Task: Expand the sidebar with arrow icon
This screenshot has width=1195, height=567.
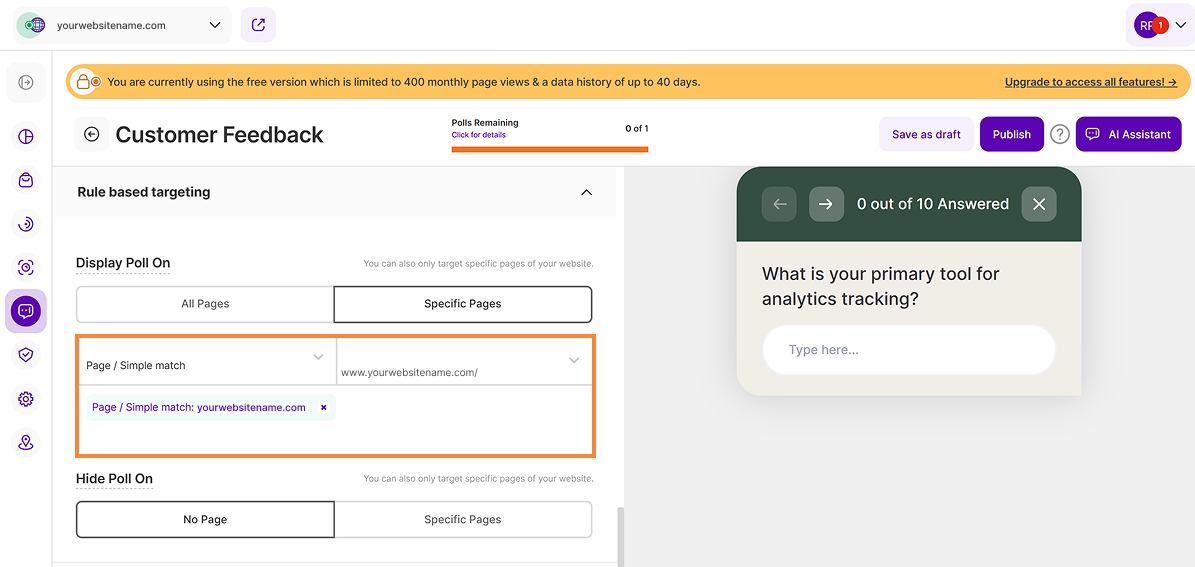Action: 26,82
